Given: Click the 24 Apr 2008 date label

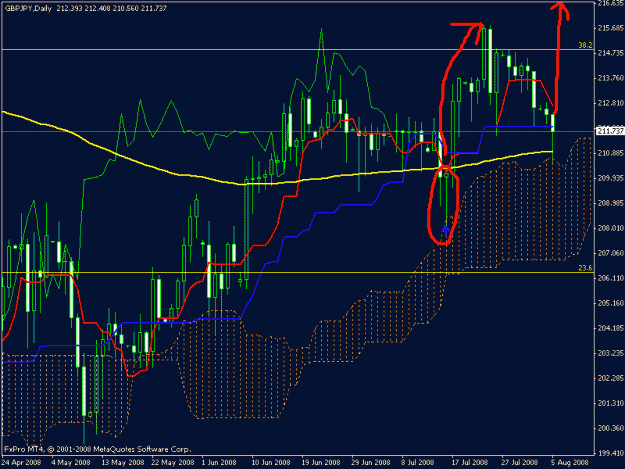Looking at the screenshot, I should point(22,463).
